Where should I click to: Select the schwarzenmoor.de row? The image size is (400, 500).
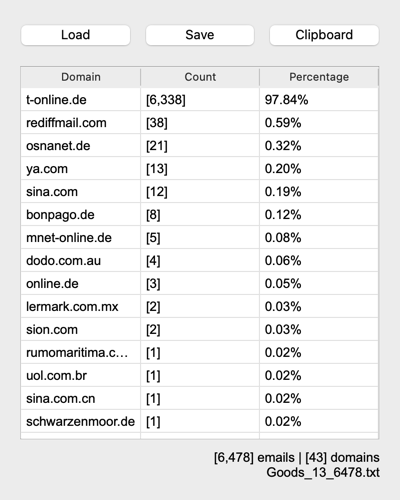click(x=200, y=422)
